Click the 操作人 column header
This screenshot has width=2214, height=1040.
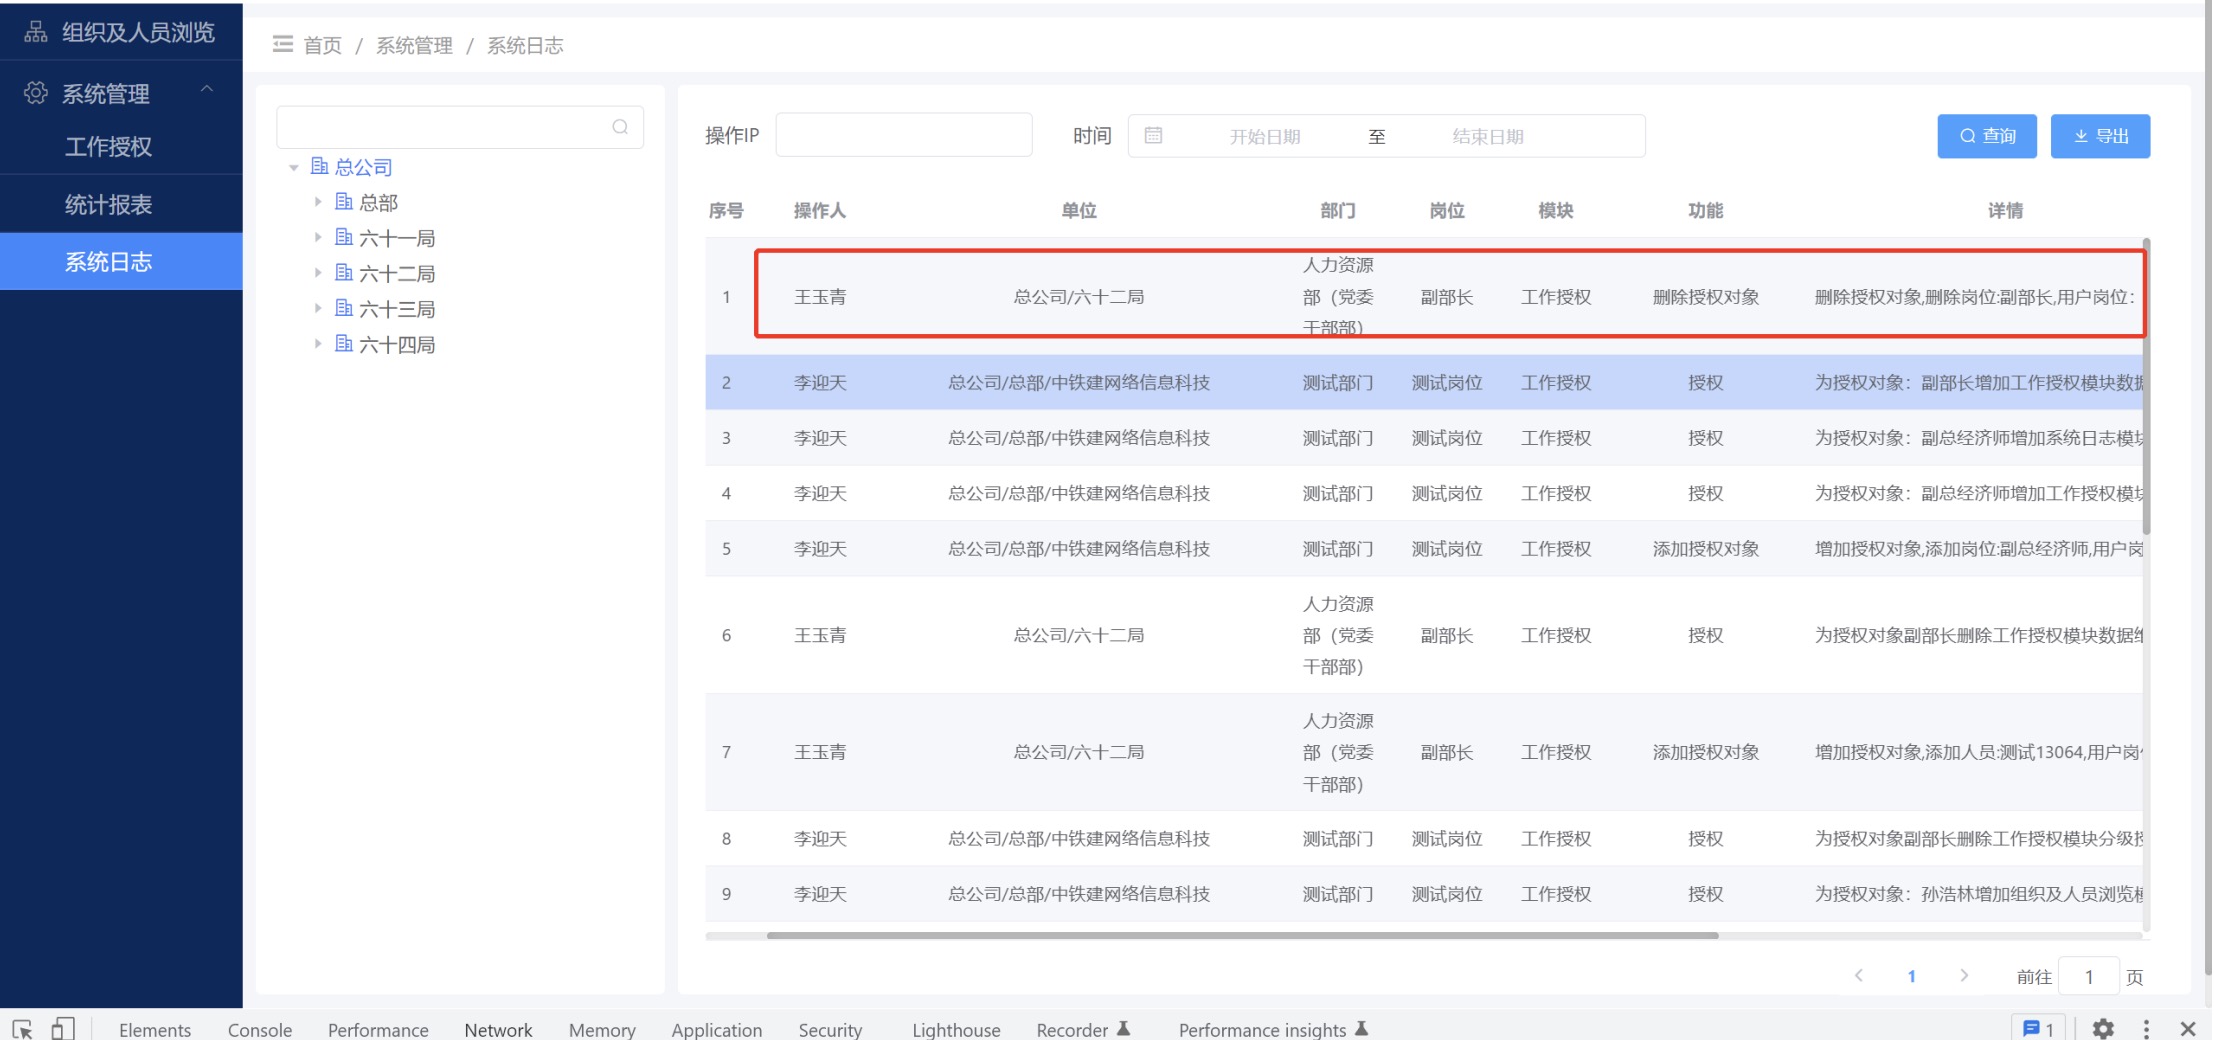[819, 210]
